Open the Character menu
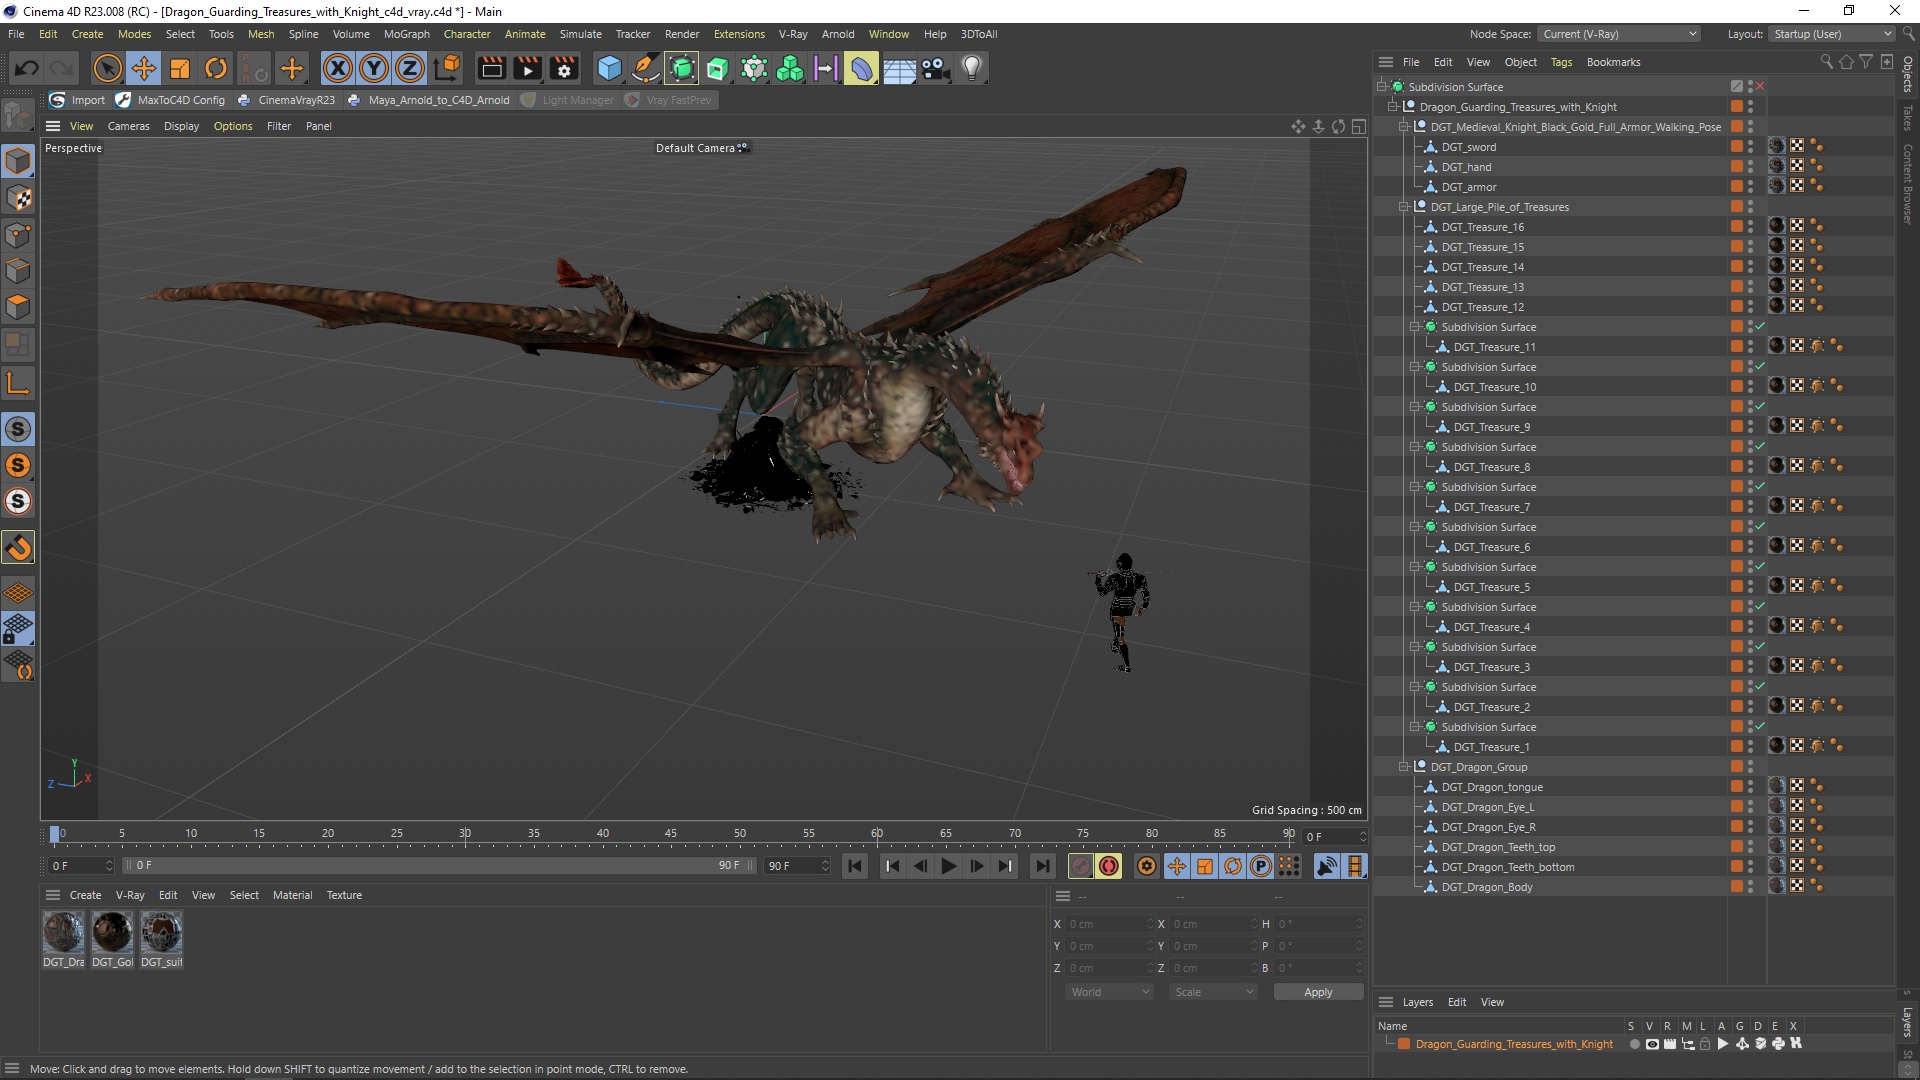Image resolution: width=1920 pixels, height=1080 pixels. click(x=467, y=34)
